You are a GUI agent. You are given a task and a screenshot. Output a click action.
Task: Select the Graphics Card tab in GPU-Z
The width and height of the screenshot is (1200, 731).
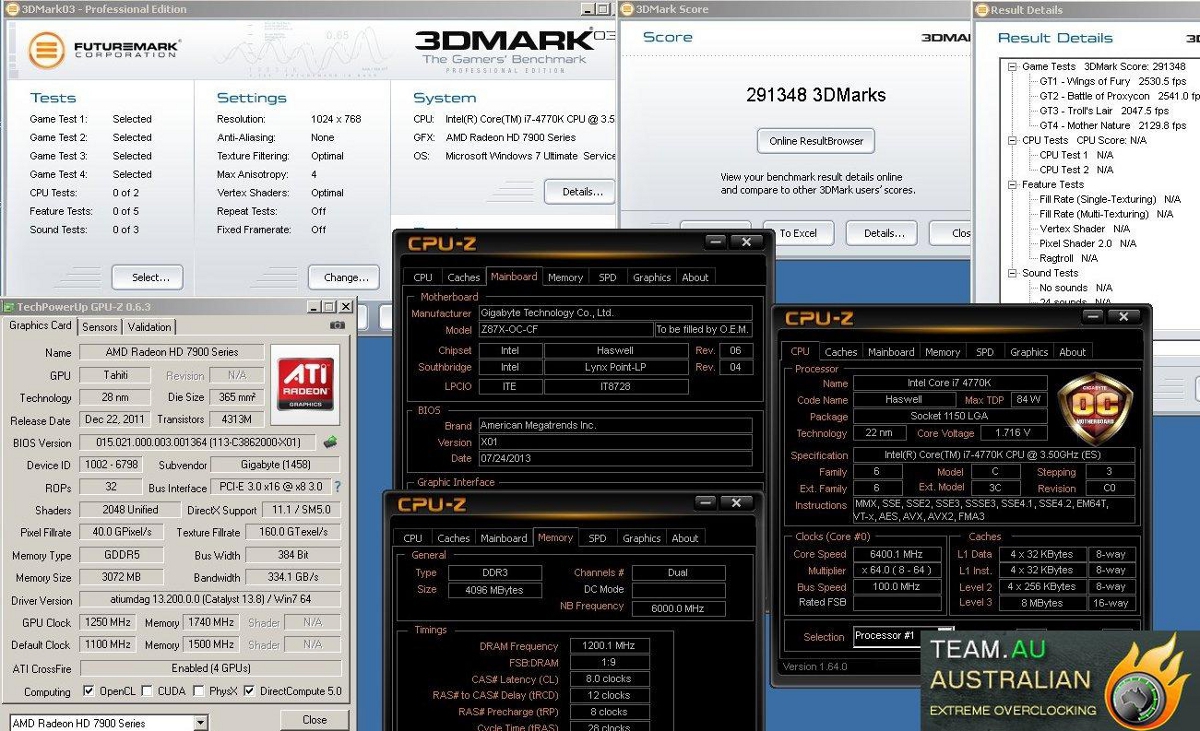[x=41, y=325]
